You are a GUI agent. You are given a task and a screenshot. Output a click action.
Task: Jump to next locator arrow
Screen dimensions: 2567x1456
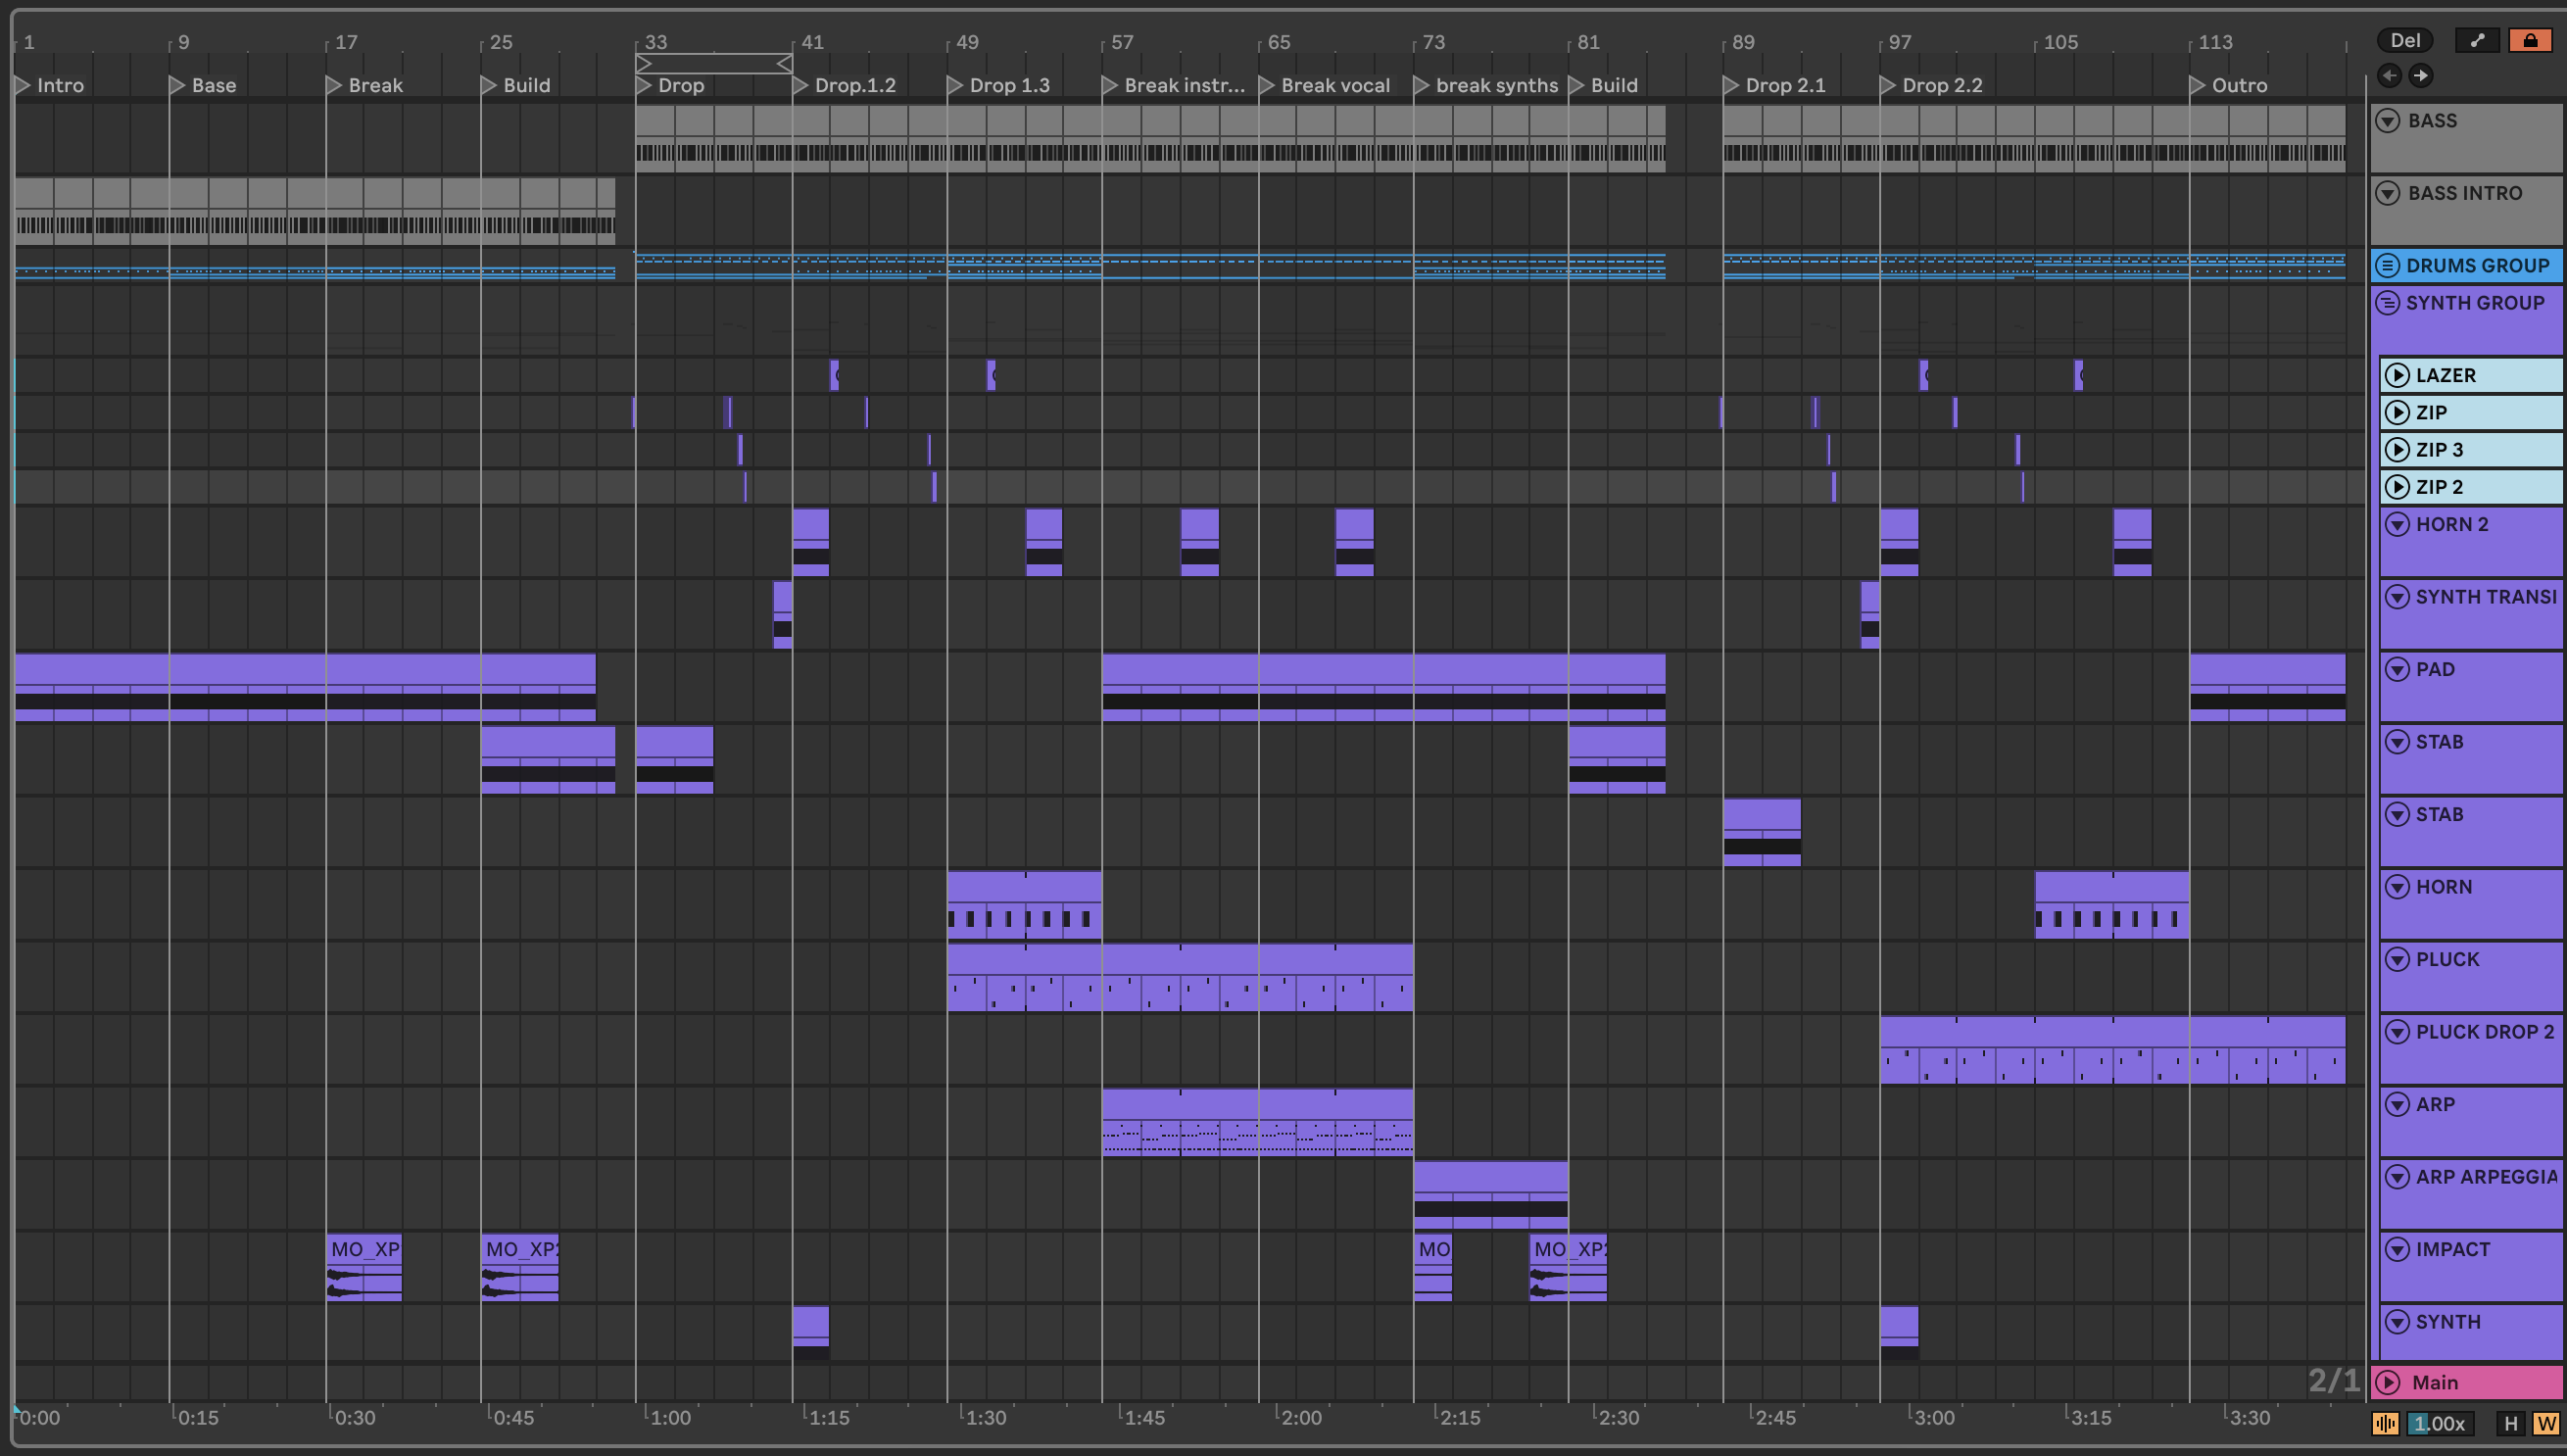tap(2420, 75)
